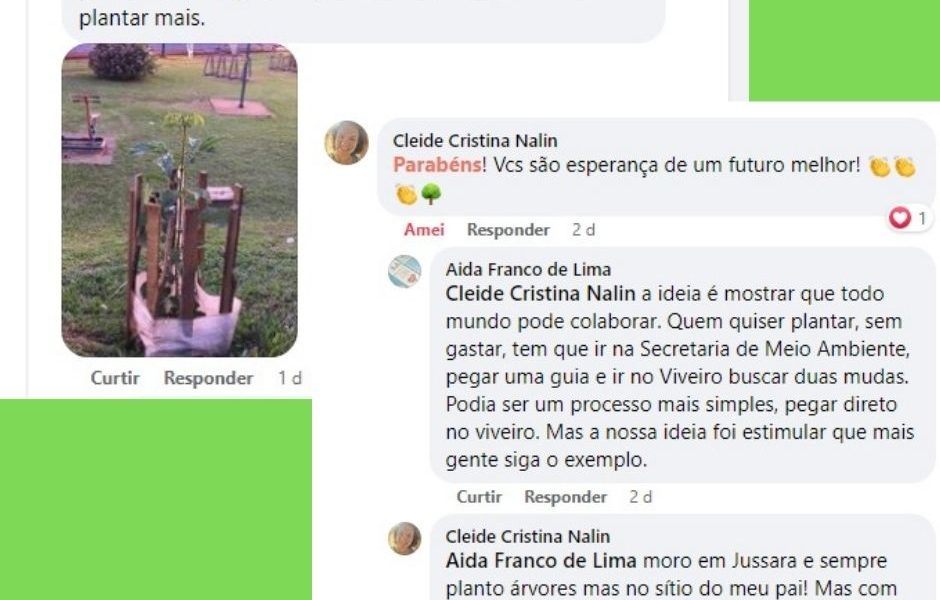The width and height of the screenshot is (940, 600).
Task: Toggle the Amei reaction on Cleide's comment
Action: point(424,230)
